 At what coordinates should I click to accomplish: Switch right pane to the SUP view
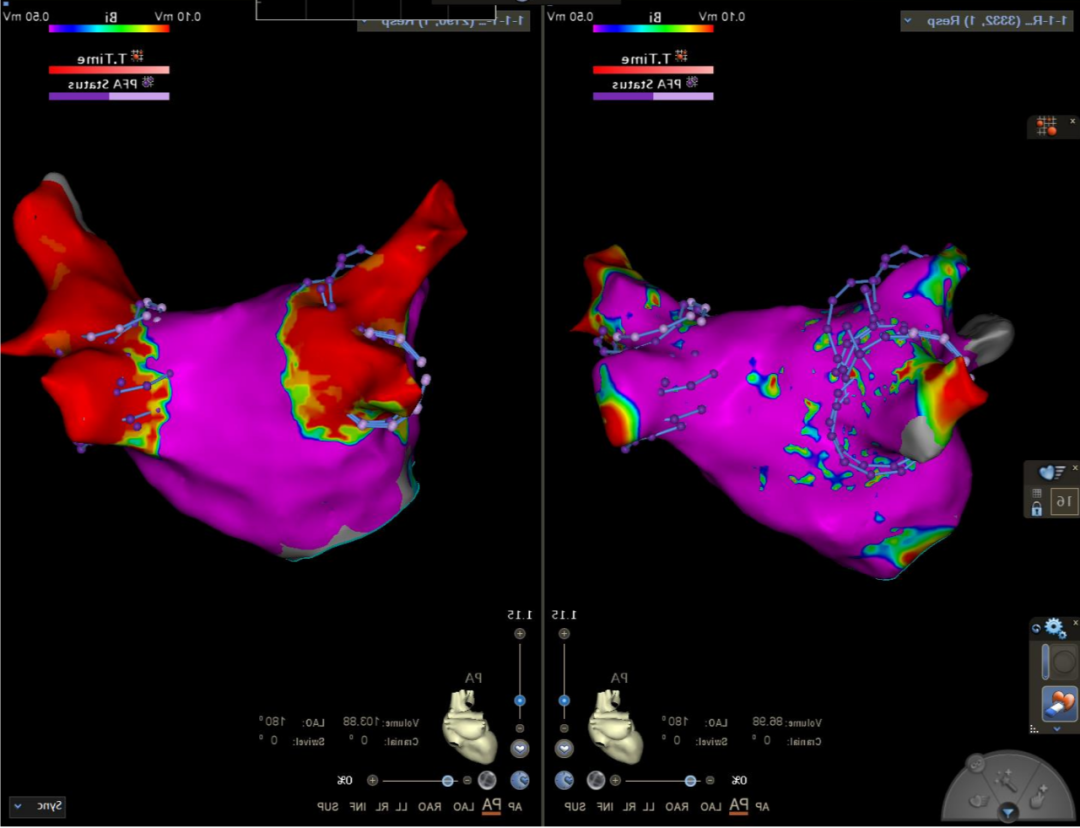tap(575, 806)
